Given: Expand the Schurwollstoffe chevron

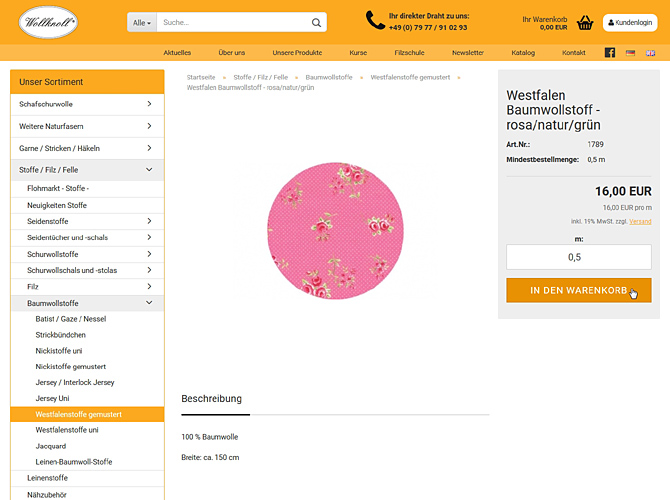Looking at the screenshot, I should [149, 254].
